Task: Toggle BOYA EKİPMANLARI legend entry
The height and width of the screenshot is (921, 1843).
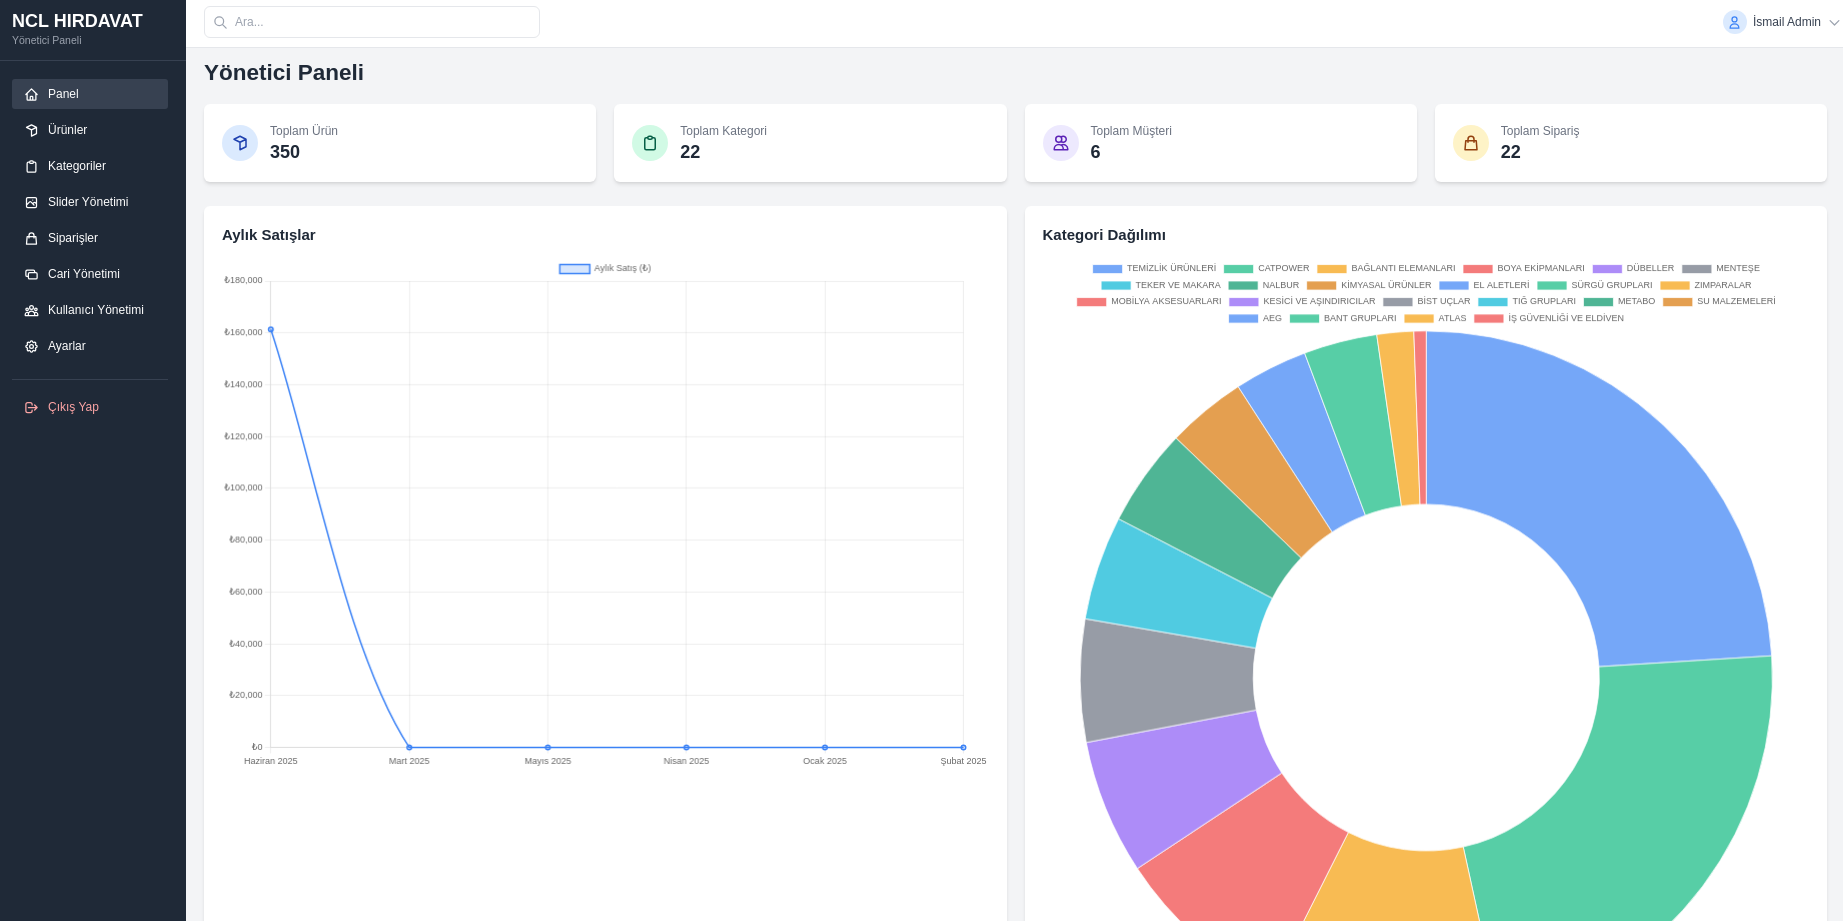Action: coord(1524,268)
